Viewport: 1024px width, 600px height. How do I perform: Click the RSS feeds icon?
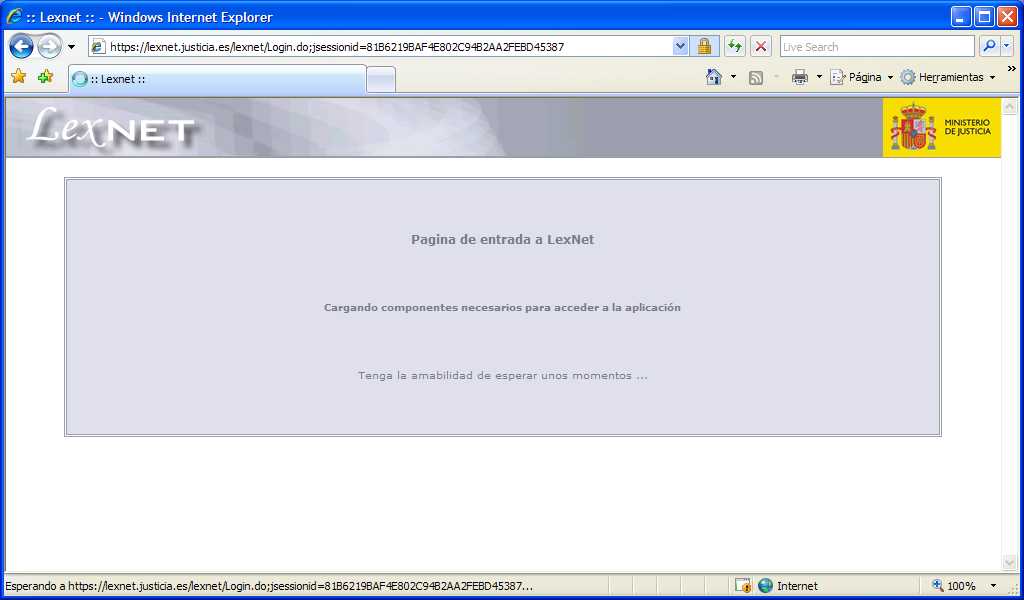click(x=756, y=76)
